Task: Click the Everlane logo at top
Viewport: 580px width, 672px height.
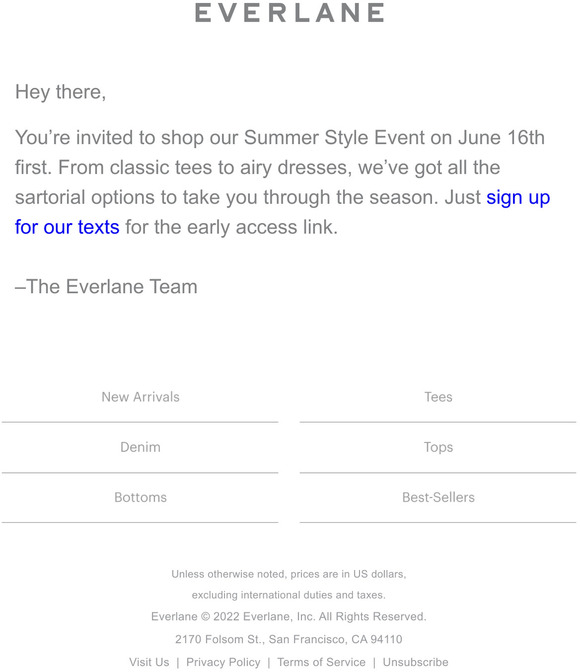Action: 290,12
